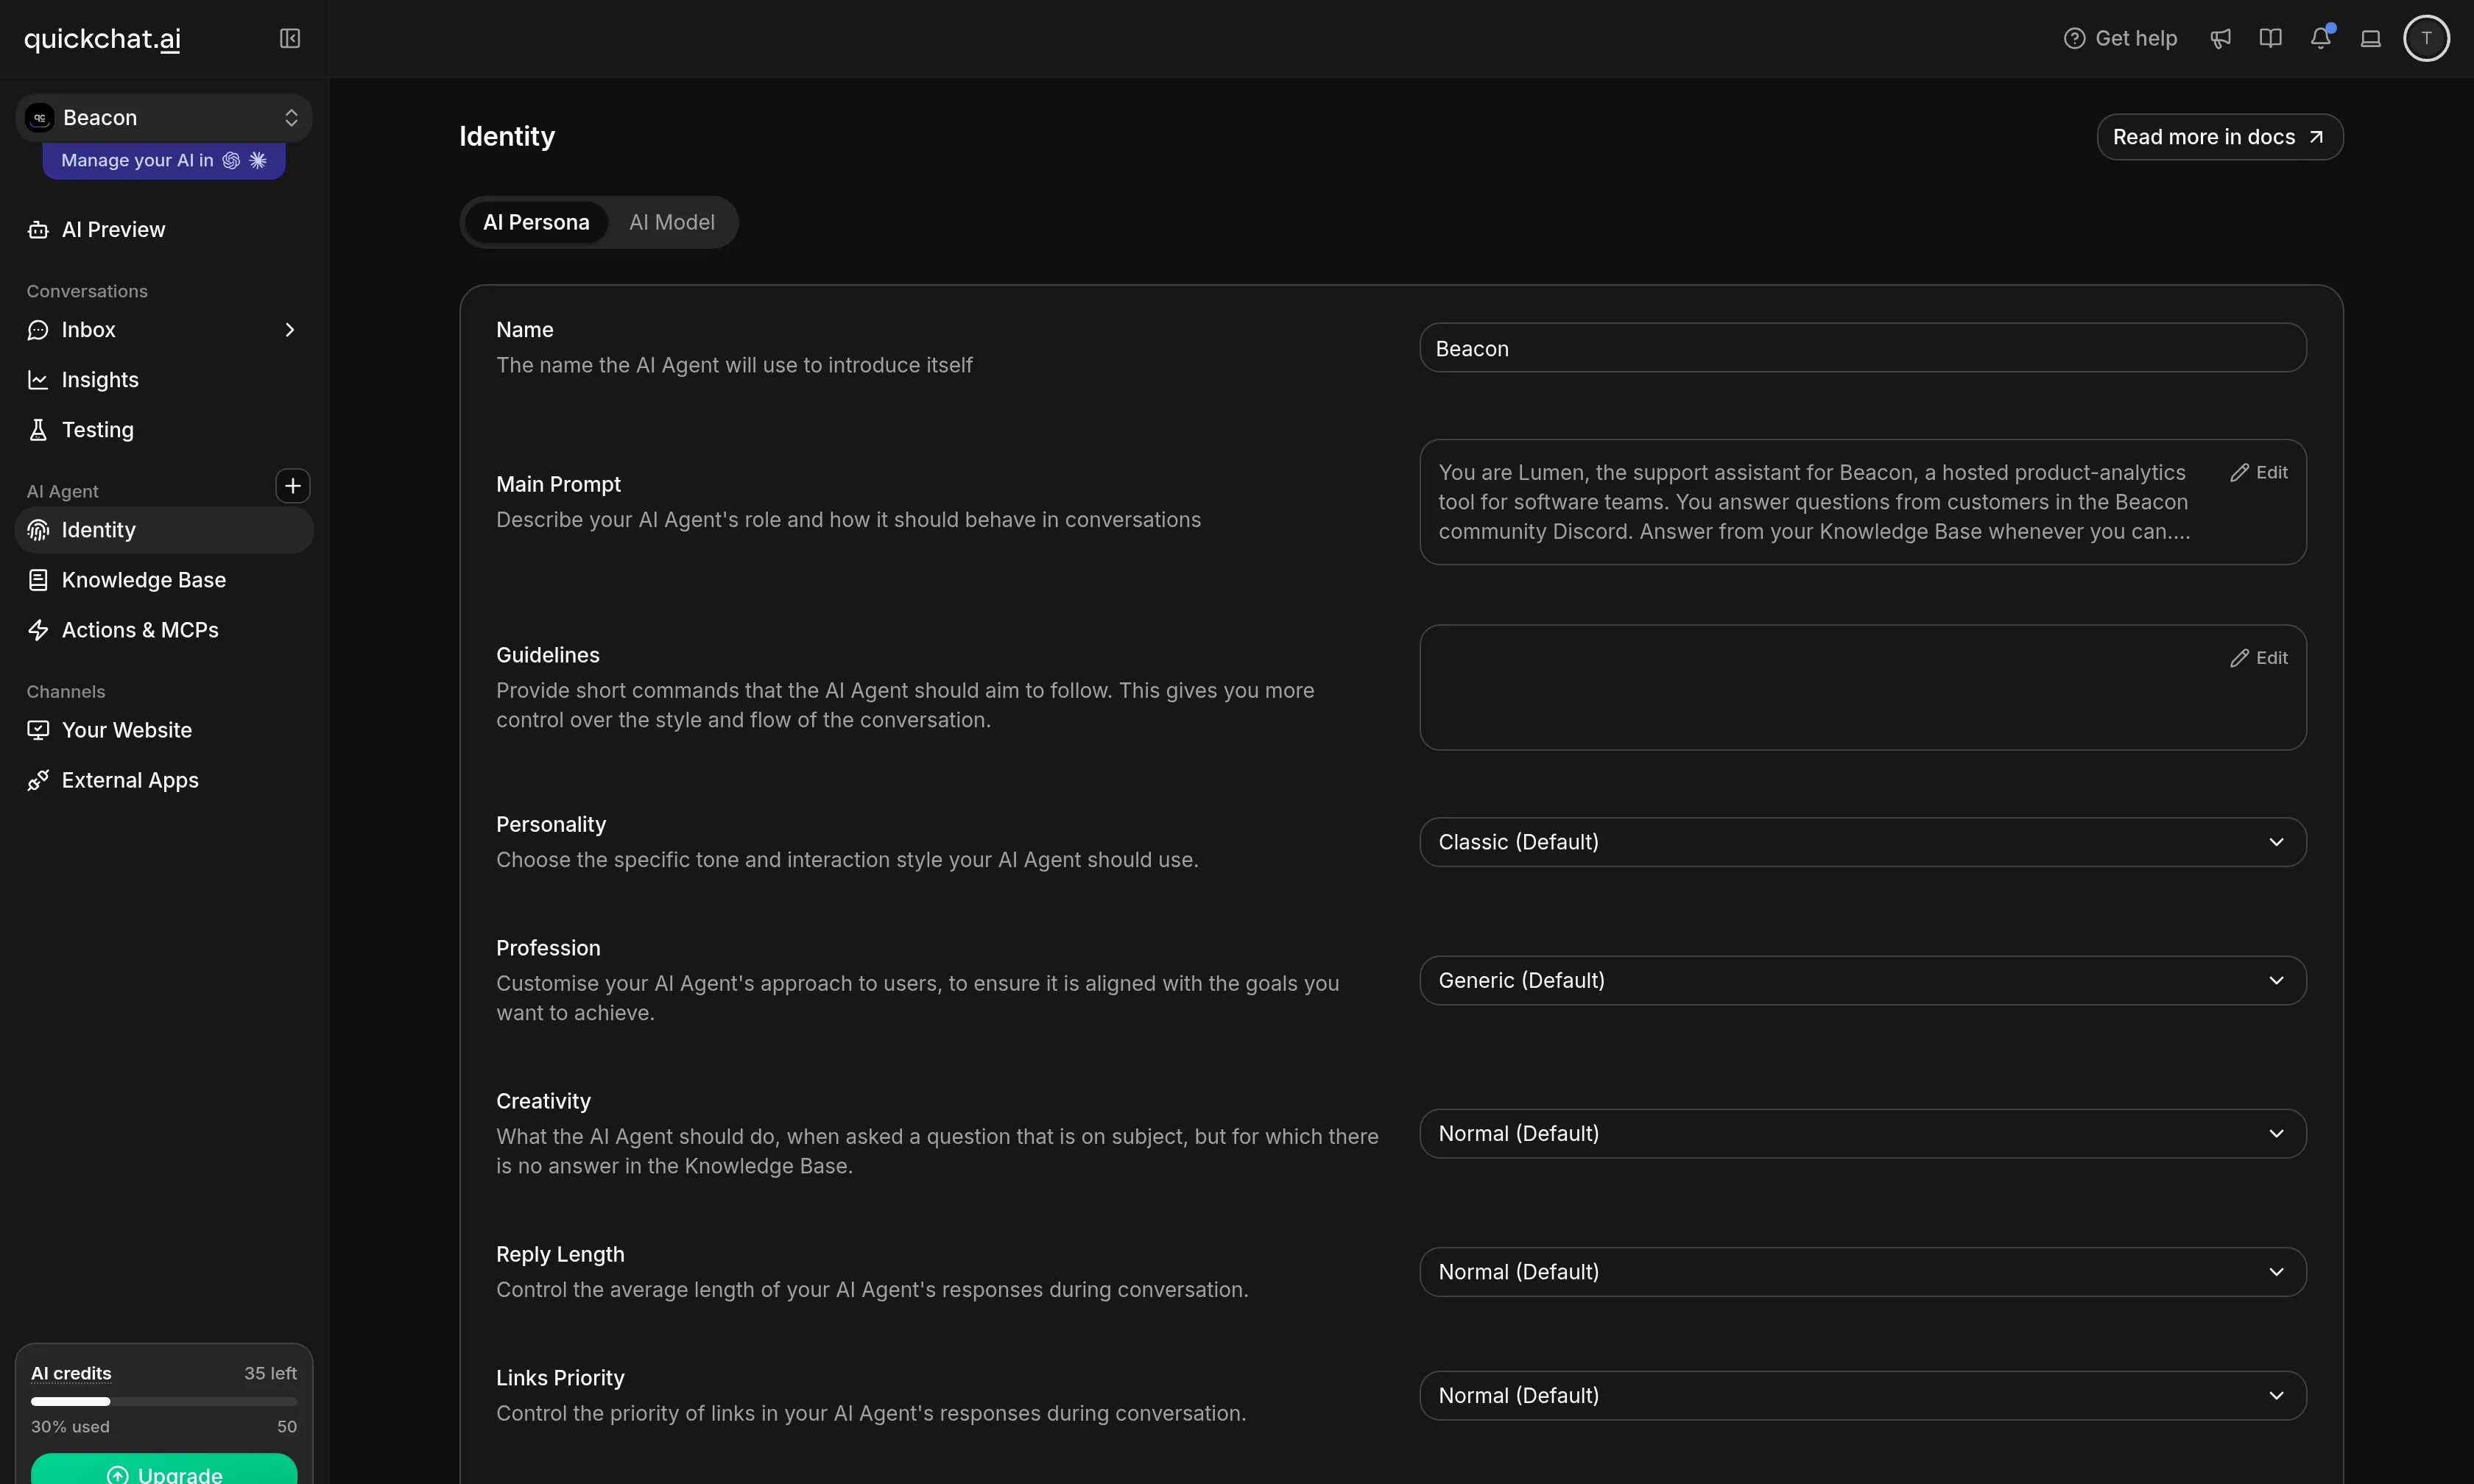Open External Apps channel
Image resolution: width=2474 pixels, height=1484 pixels.
(164, 780)
